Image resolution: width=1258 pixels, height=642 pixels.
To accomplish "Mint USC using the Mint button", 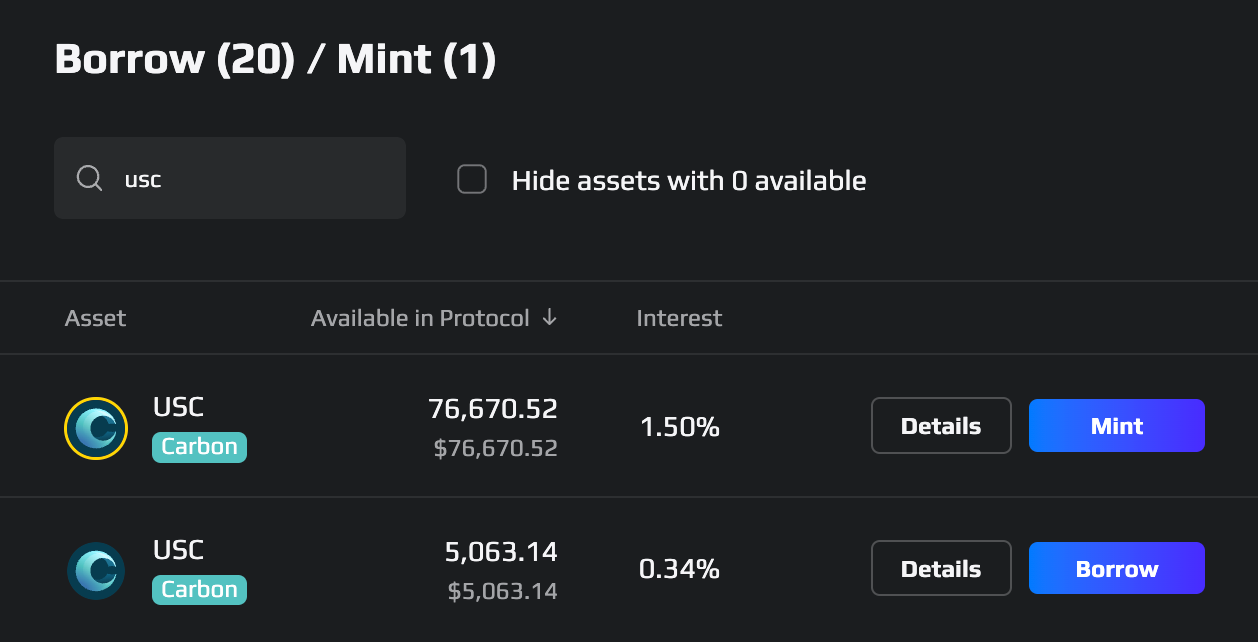I will click(1117, 426).
